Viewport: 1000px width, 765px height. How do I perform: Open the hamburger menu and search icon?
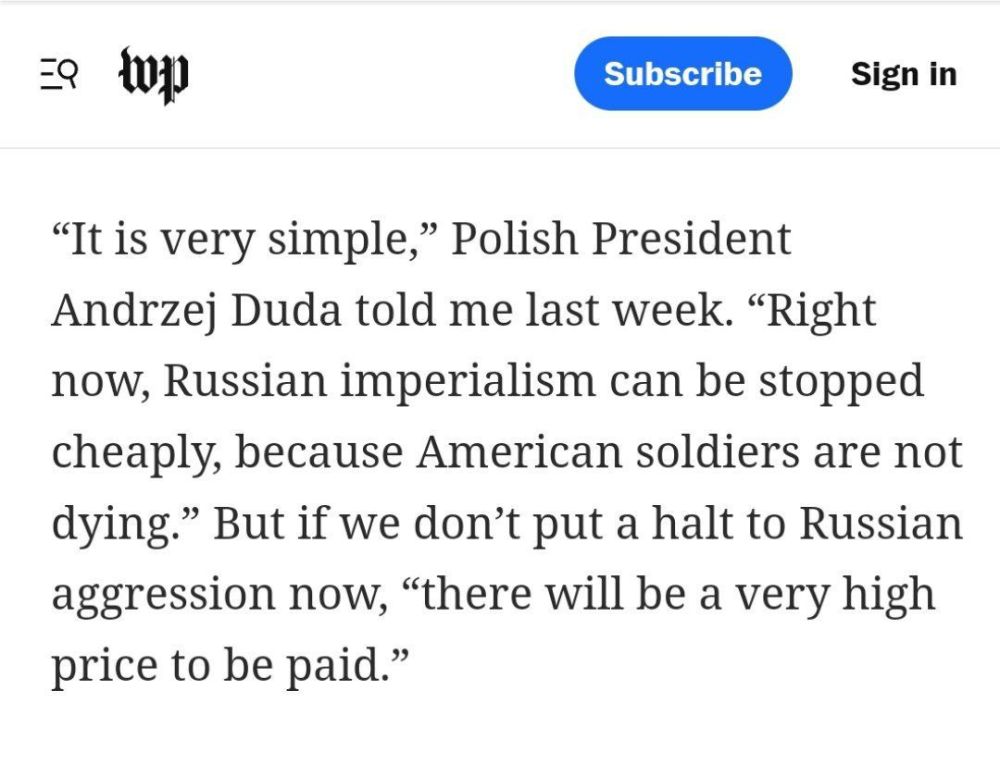pos(57,73)
